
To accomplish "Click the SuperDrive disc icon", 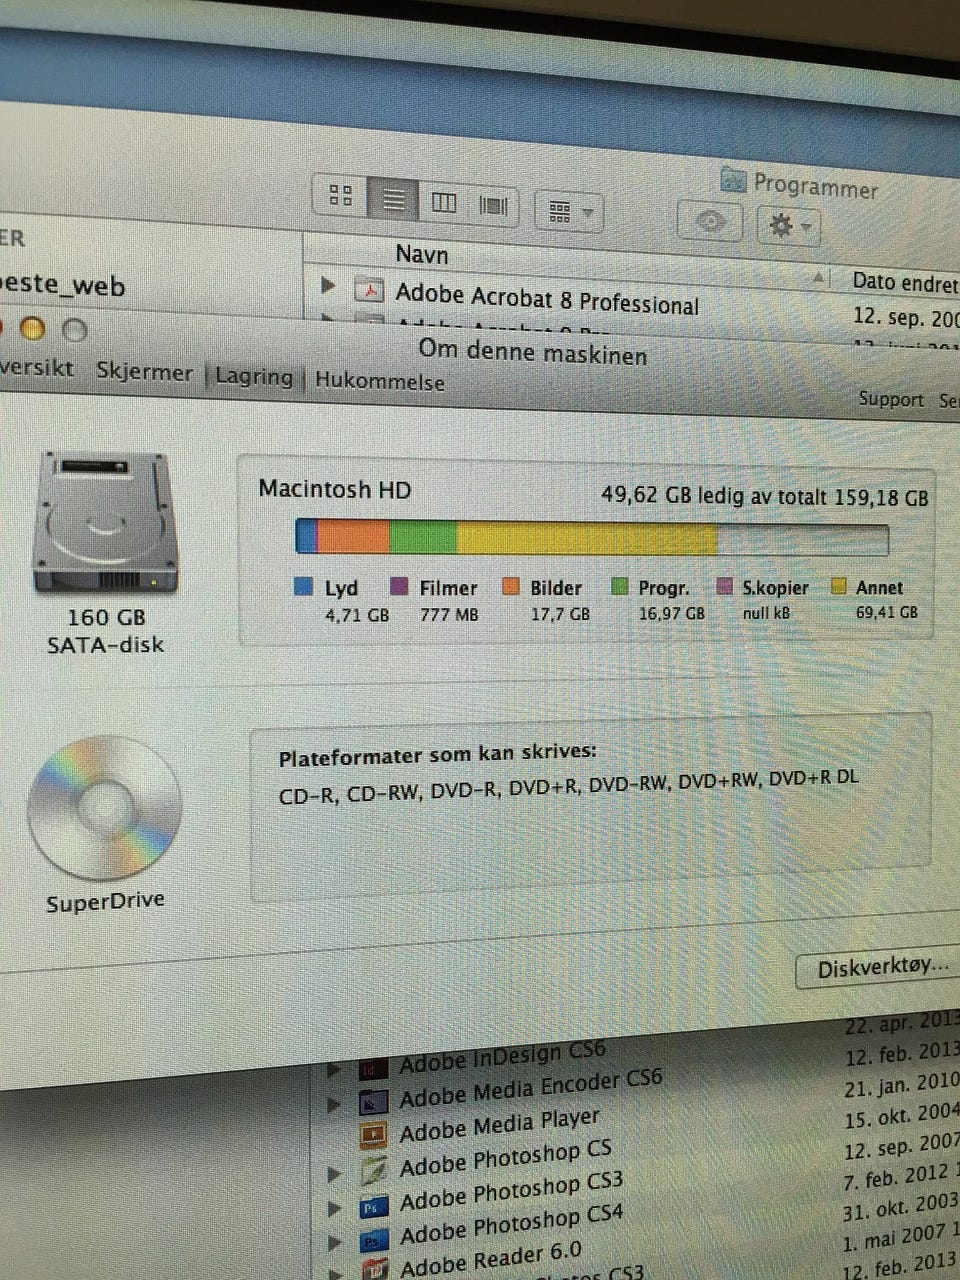I will (x=104, y=808).
